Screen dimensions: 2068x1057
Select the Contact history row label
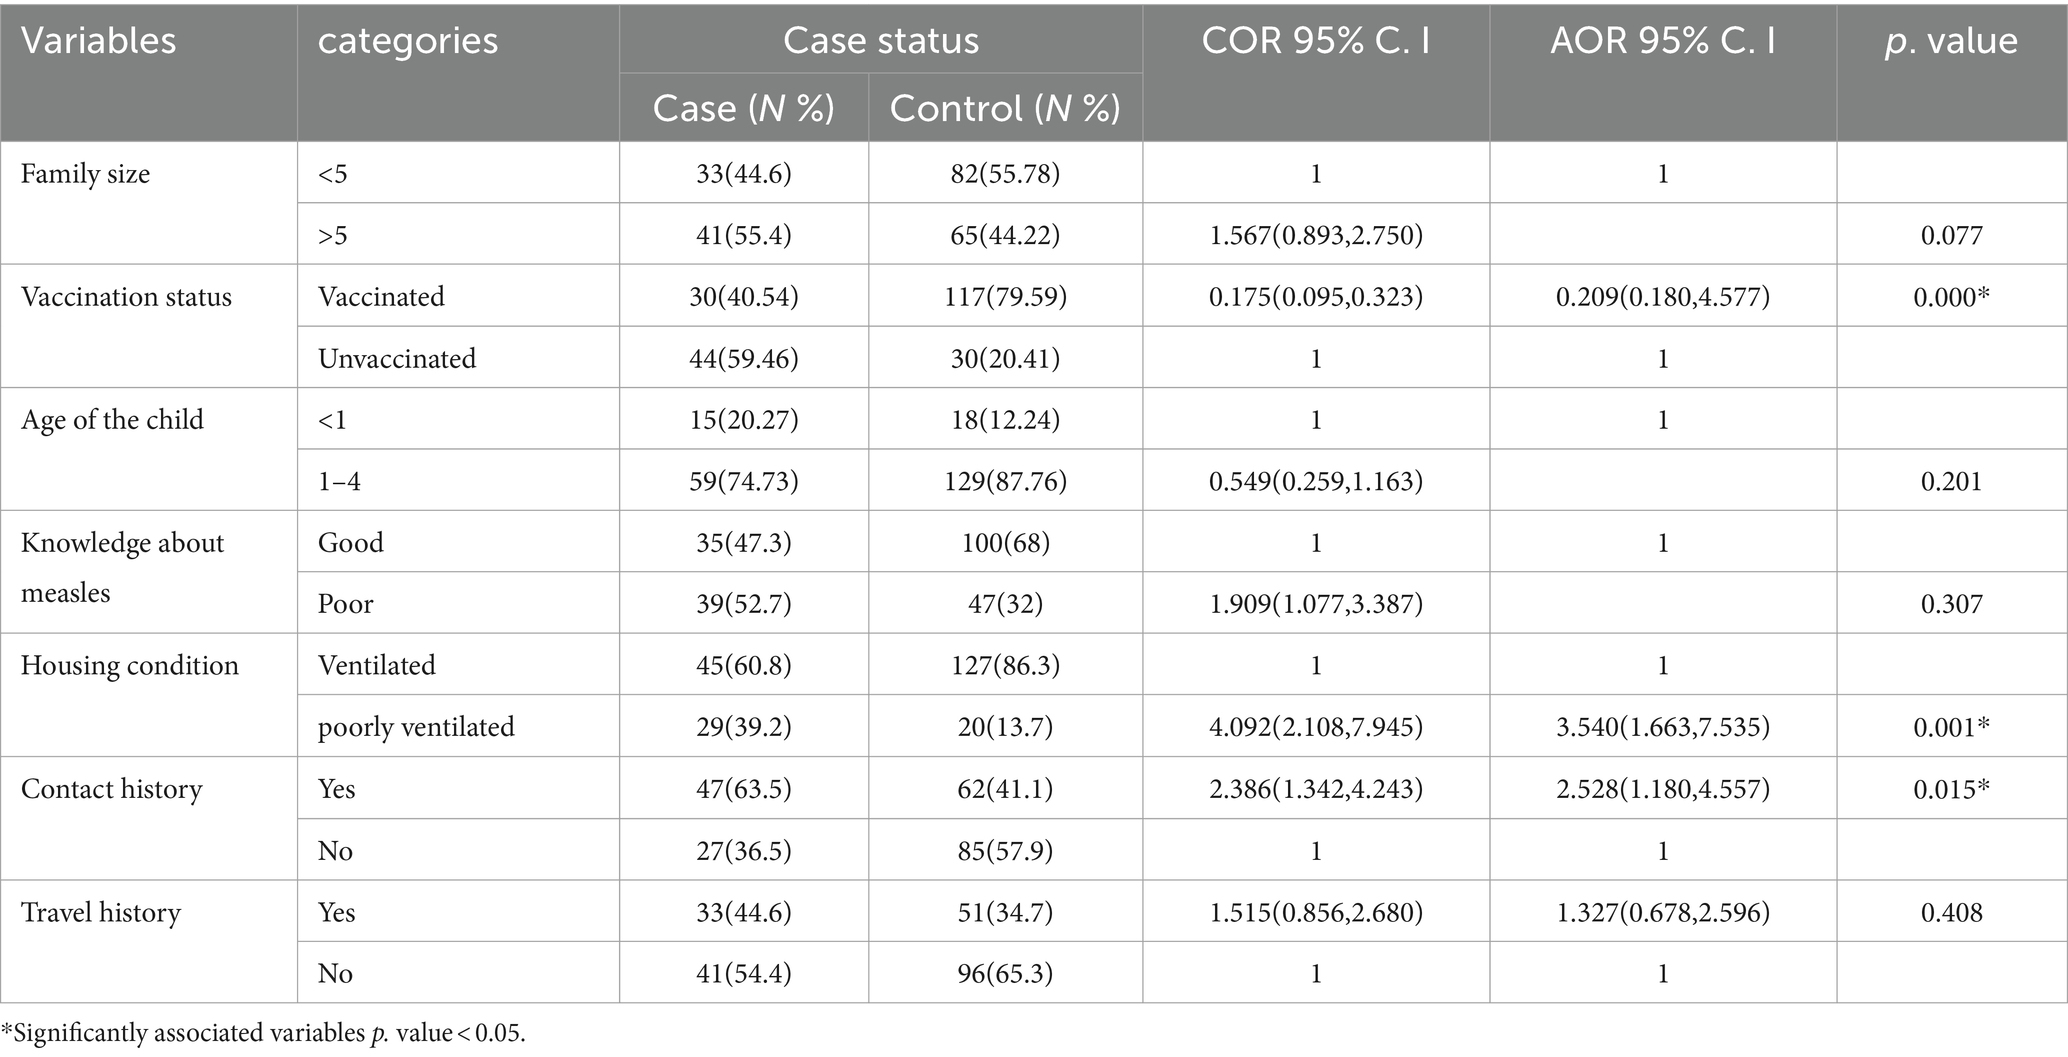coord(111,790)
